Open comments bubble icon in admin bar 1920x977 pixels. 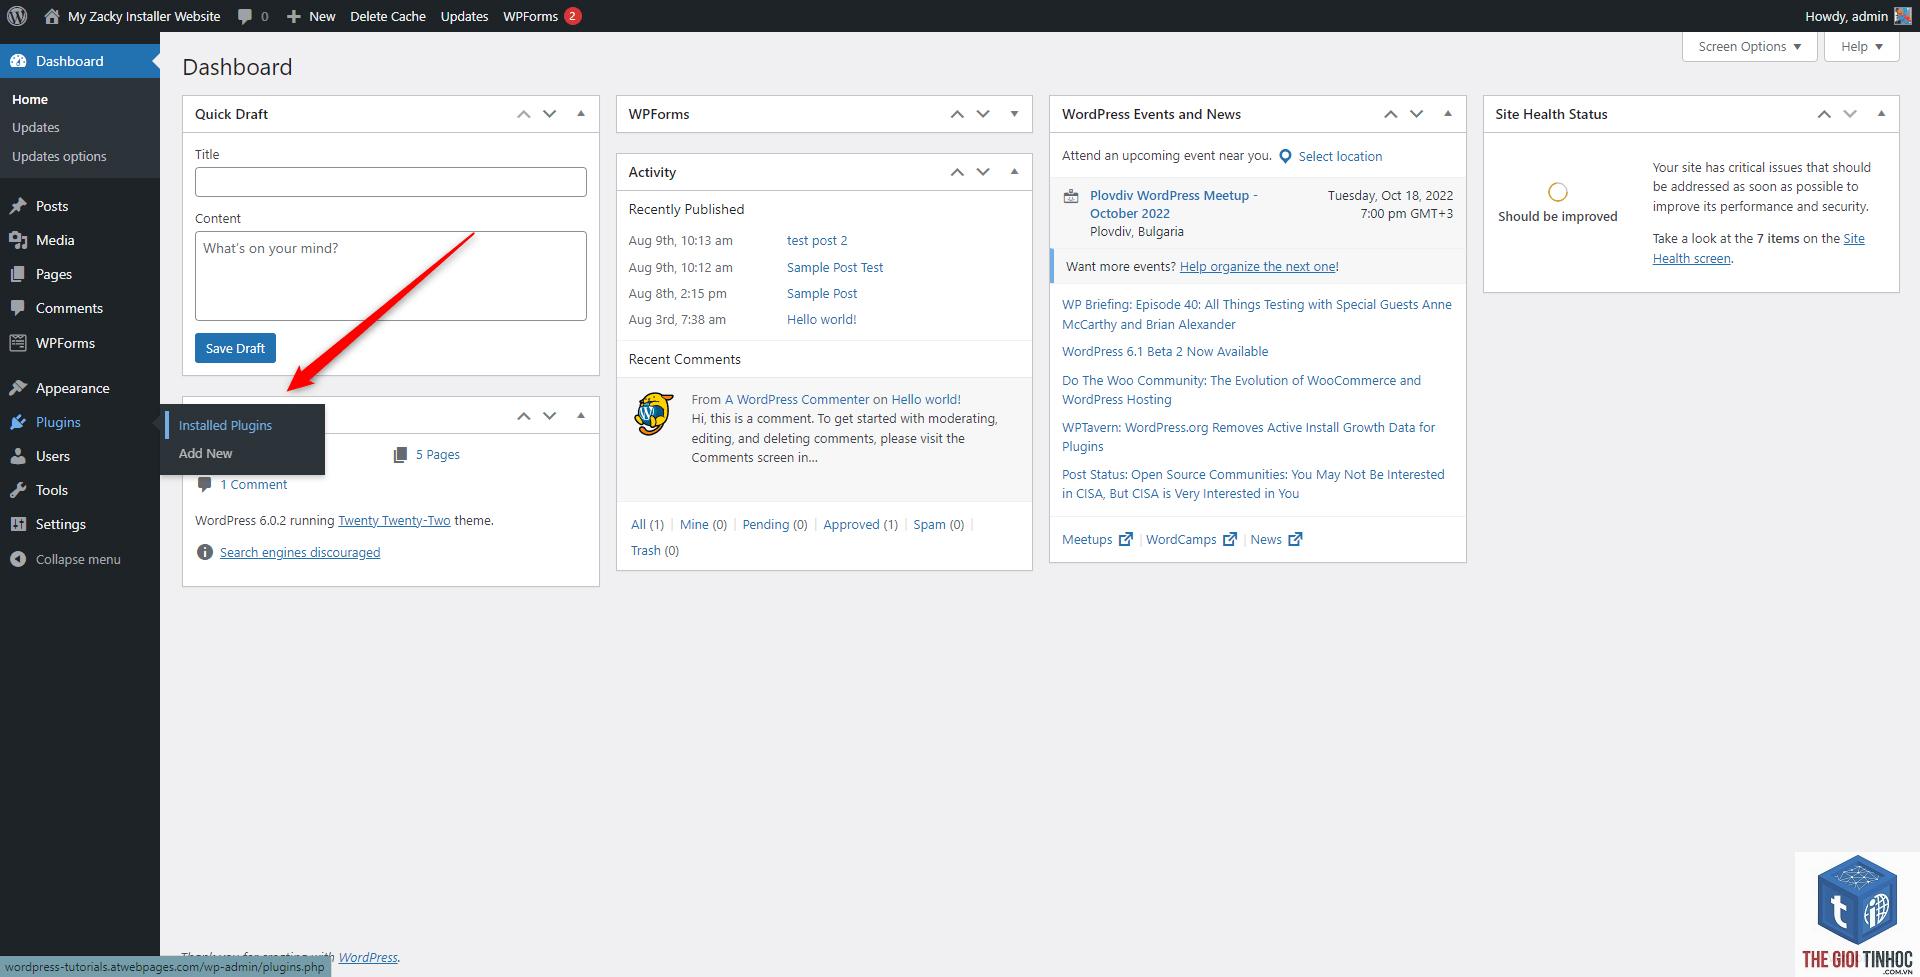245,17
